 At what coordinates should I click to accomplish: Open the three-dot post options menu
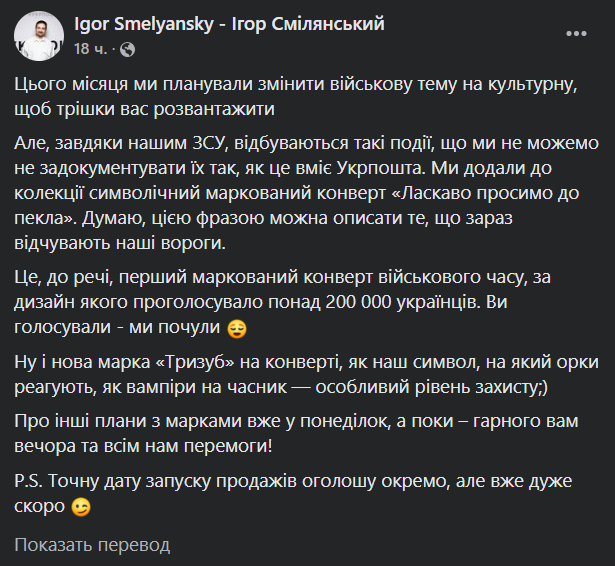577,34
